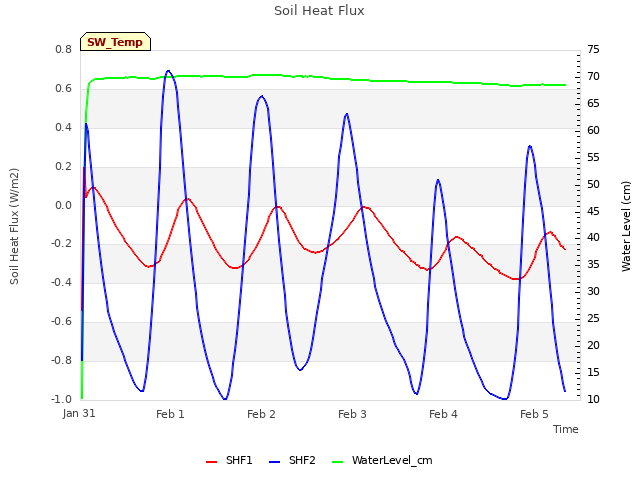Click the 'Feb 2' x-axis label

[261, 414]
